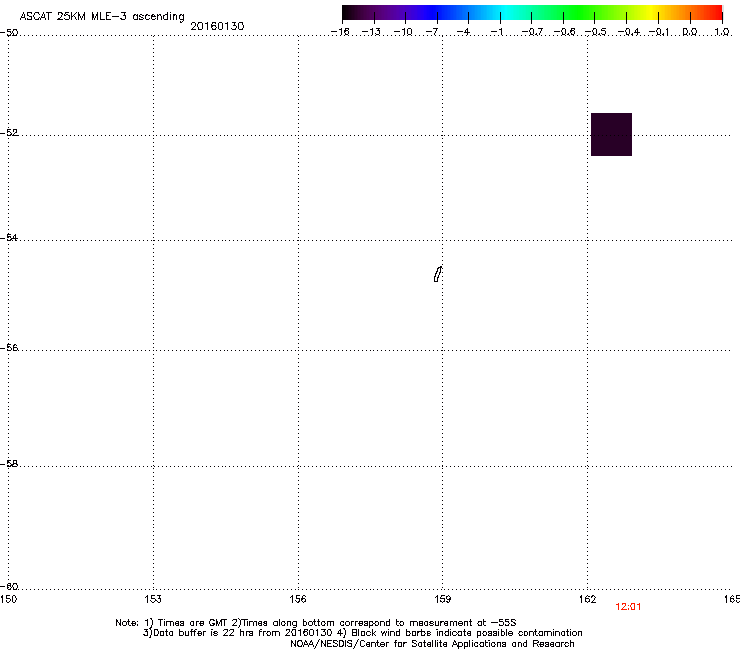Click the "ASCAT 25KM MLE-3 ascending" title
This screenshot has width=740, height=650.
click(102, 17)
